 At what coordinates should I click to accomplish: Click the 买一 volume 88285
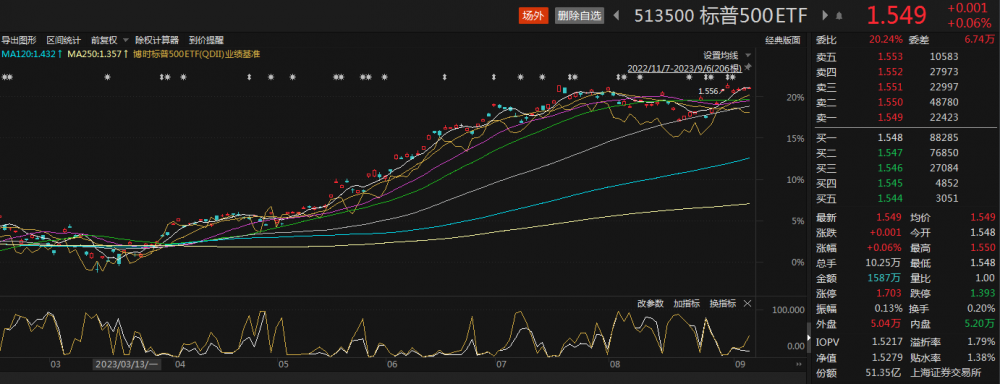point(944,137)
